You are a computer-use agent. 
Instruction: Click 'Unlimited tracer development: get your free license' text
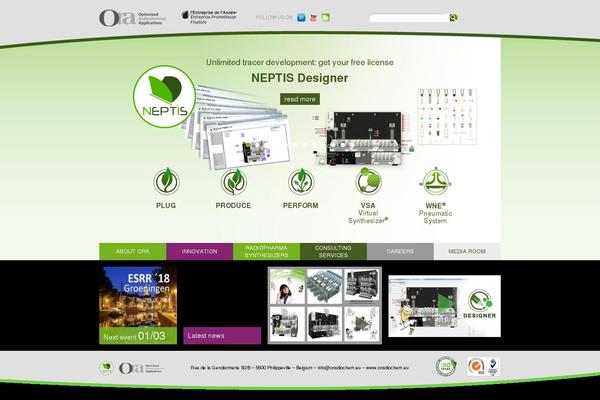tap(300, 62)
